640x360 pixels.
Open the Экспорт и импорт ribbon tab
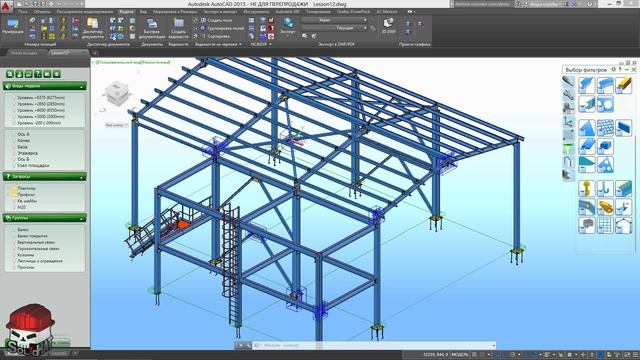coord(220,12)
